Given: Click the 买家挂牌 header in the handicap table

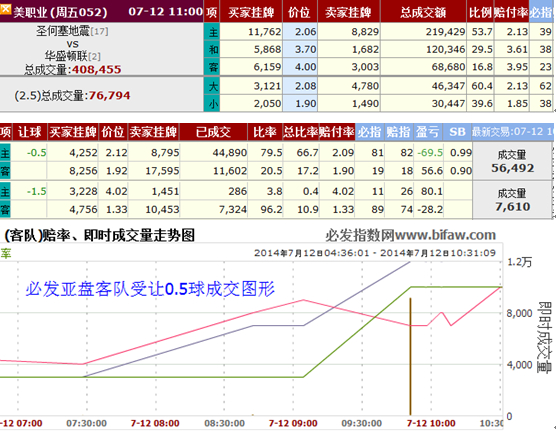Looking at the screenshot, I should tap(73, 132).
